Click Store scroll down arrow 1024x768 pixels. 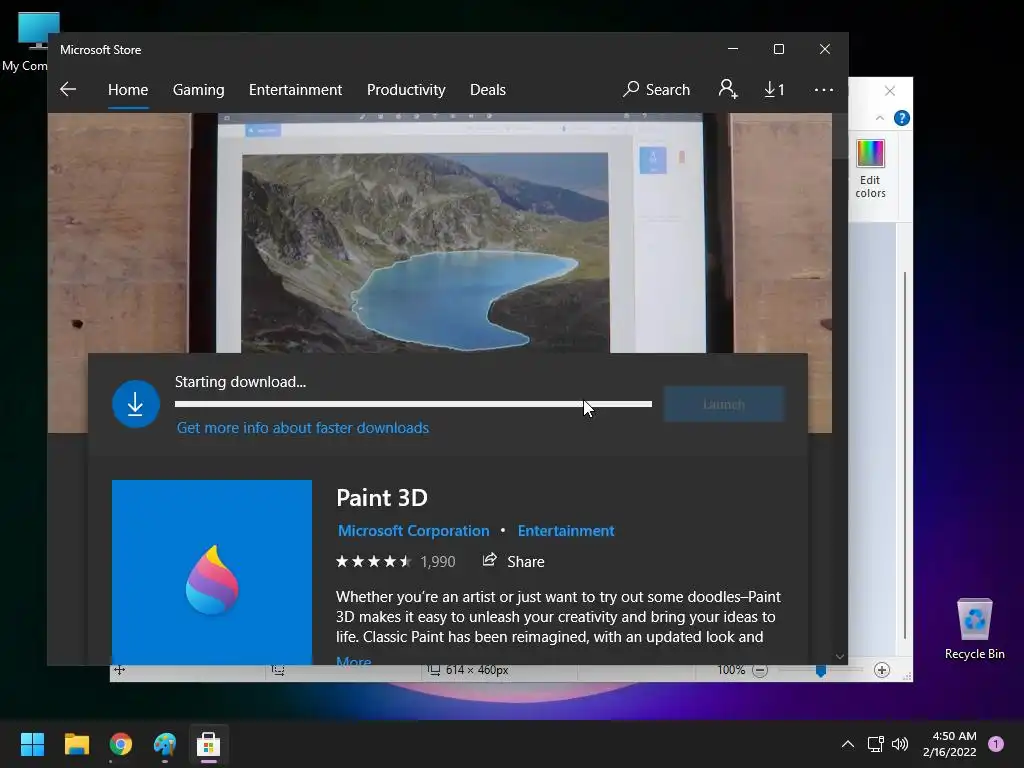[840, 657]
